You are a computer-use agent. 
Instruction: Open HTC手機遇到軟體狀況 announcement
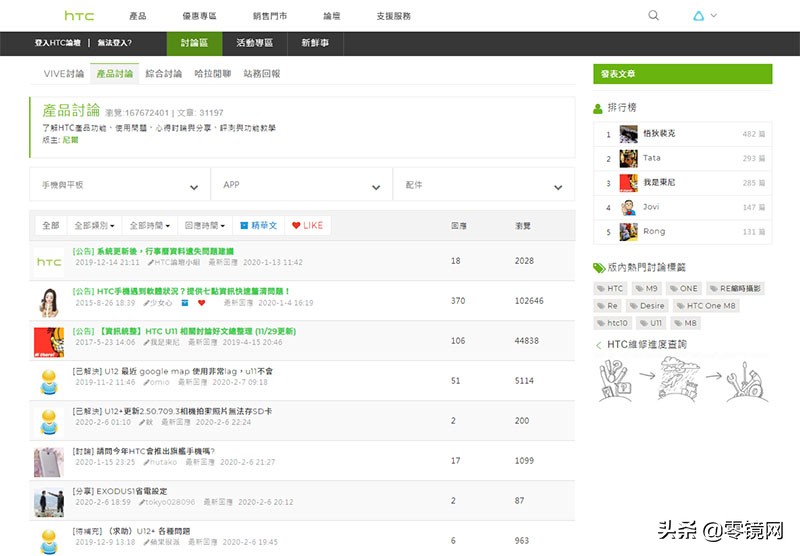point(181,291)
